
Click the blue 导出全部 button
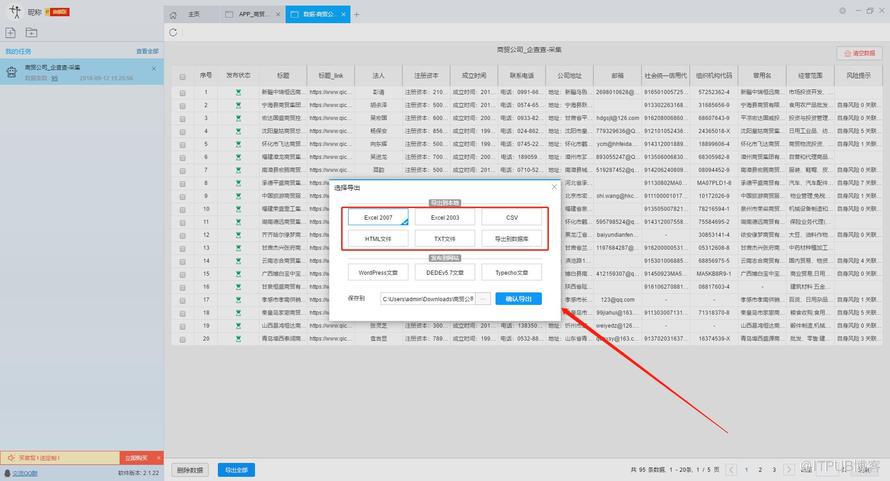(236, 470)
